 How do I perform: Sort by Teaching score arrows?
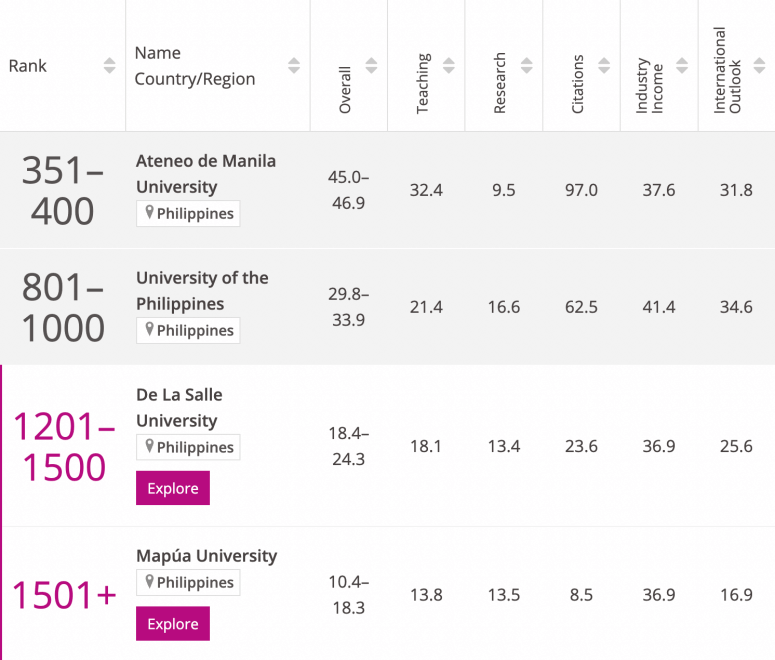[x=449, y=65]
